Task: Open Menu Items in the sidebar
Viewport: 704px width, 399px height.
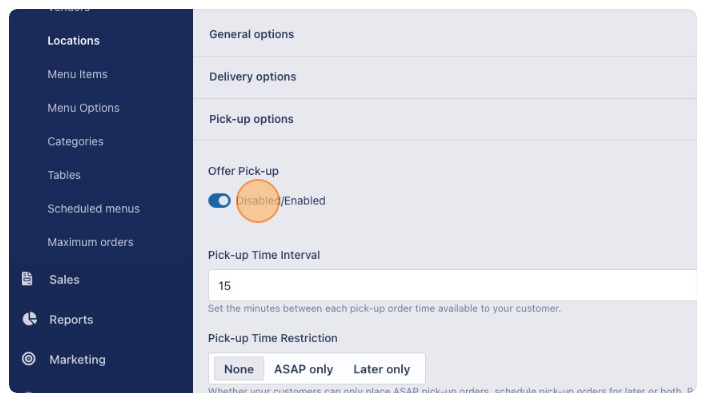Action: pos(77,74)
